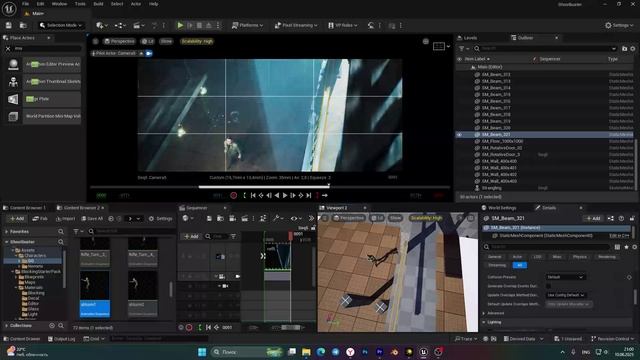The width and height of the screenshot is (640, 360).
Task: Click the Sequencer wrench actions icon
Action: click(x=278, y=218)
